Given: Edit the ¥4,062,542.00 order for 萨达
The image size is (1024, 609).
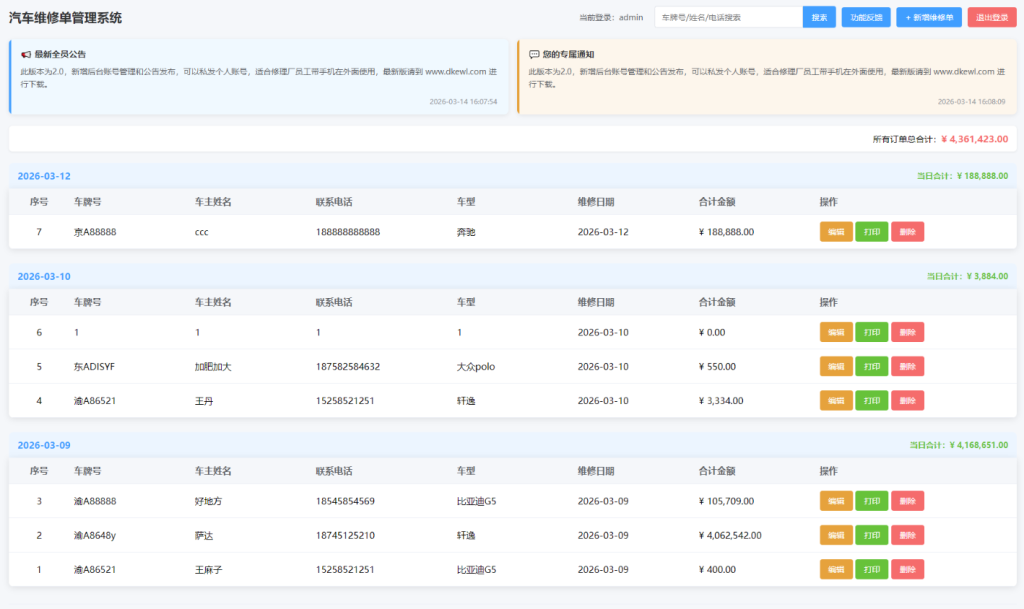Looking at the screenshot, I should pyautogui.click(x=836, y=535).
